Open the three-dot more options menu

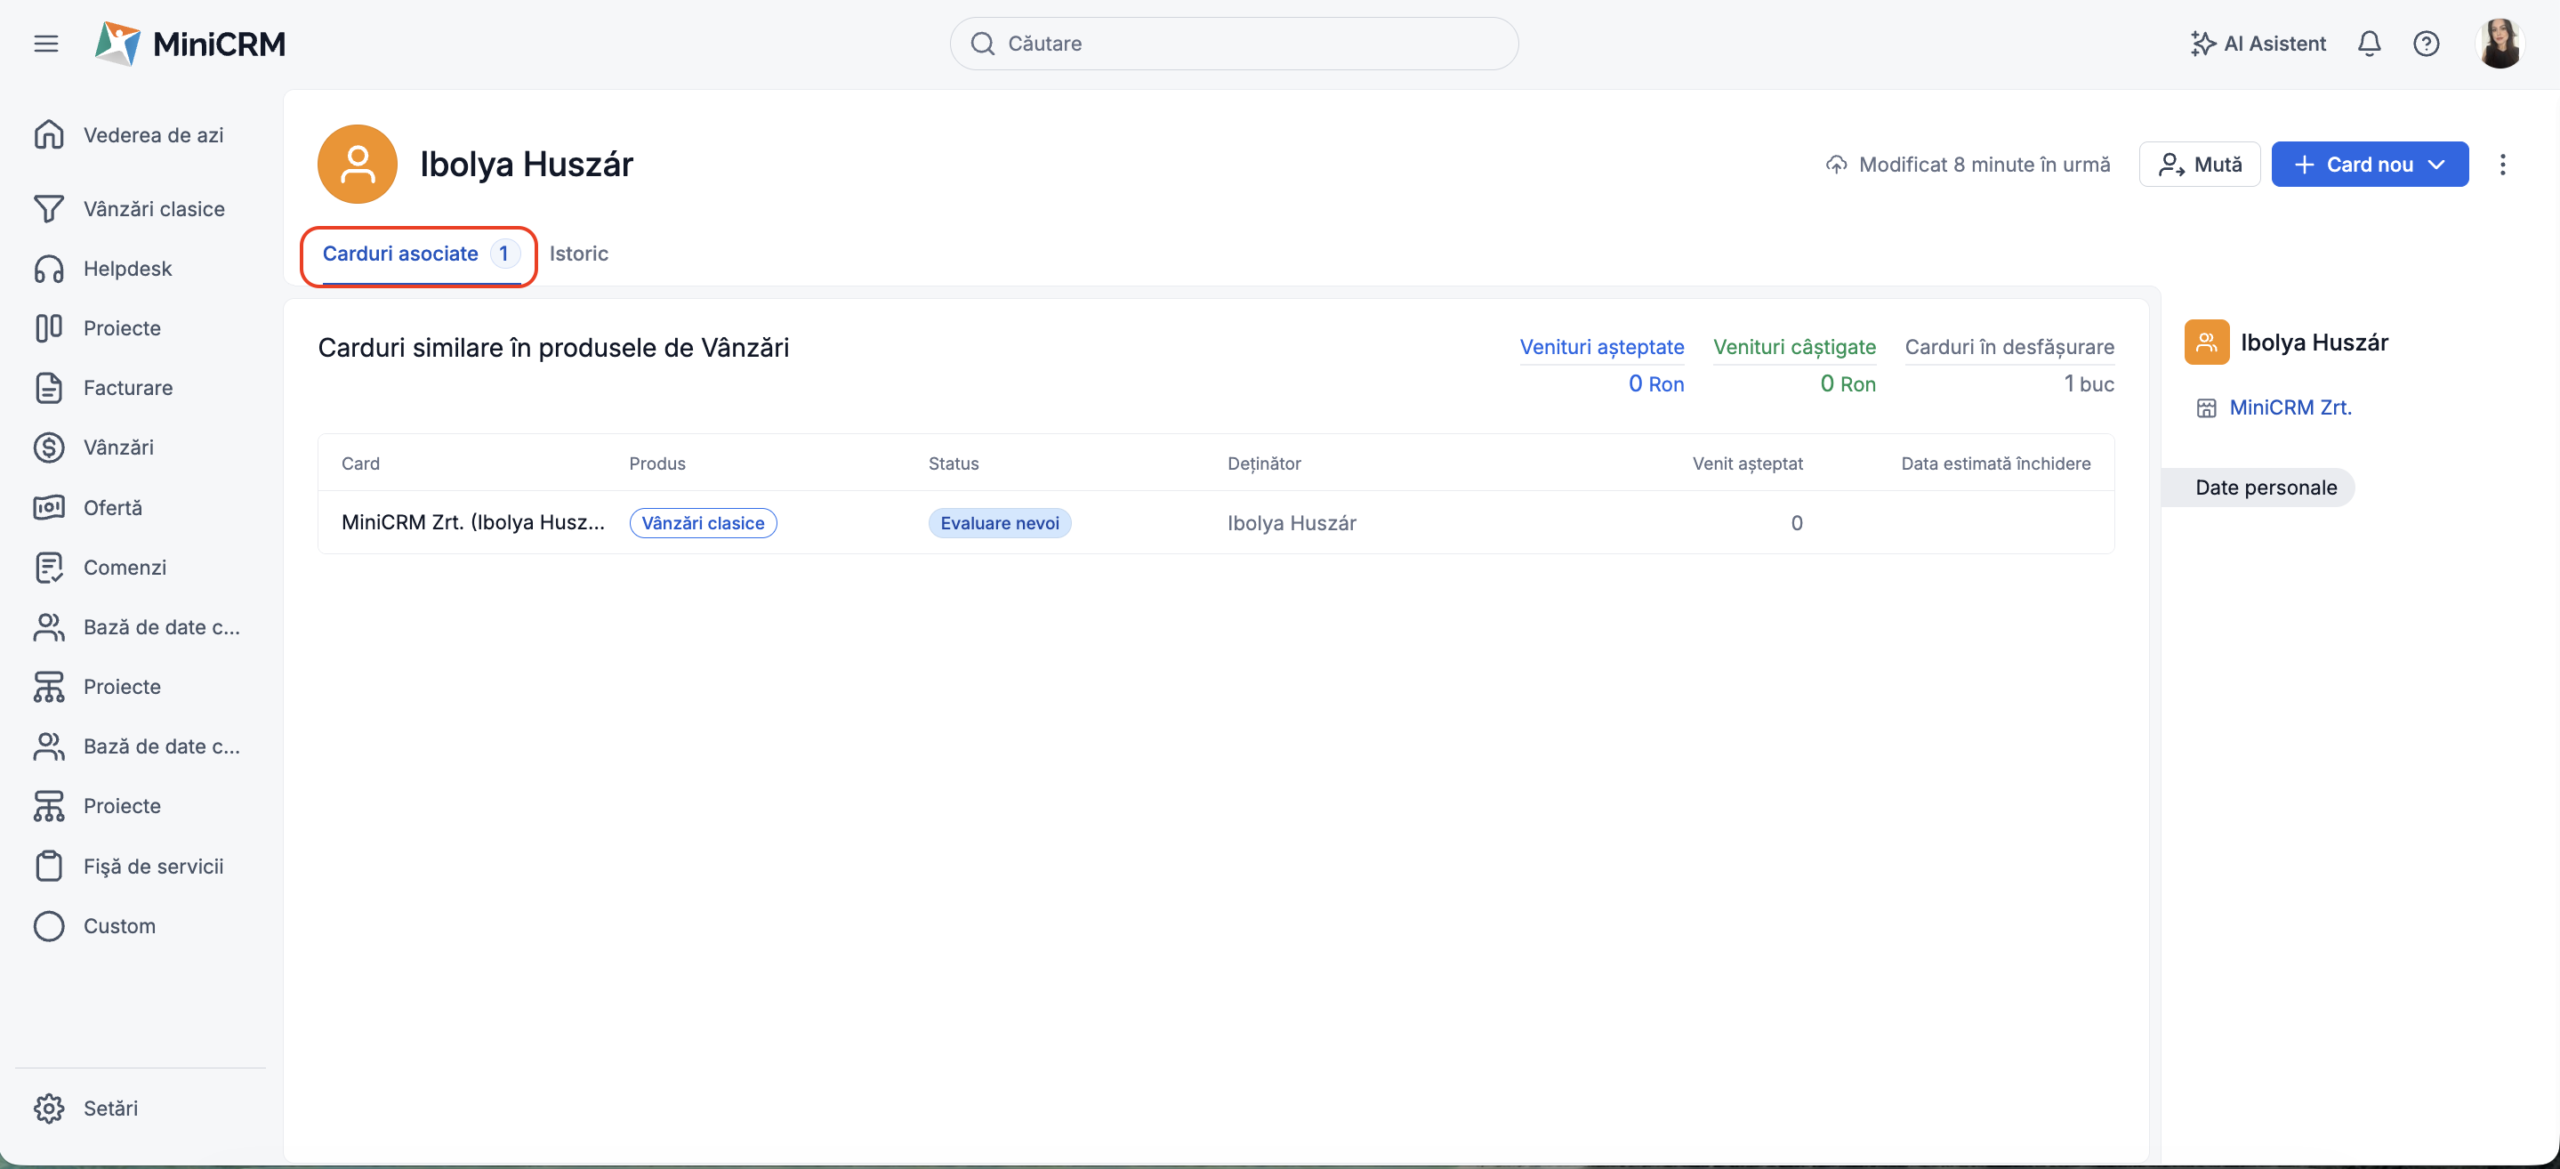2503,165
